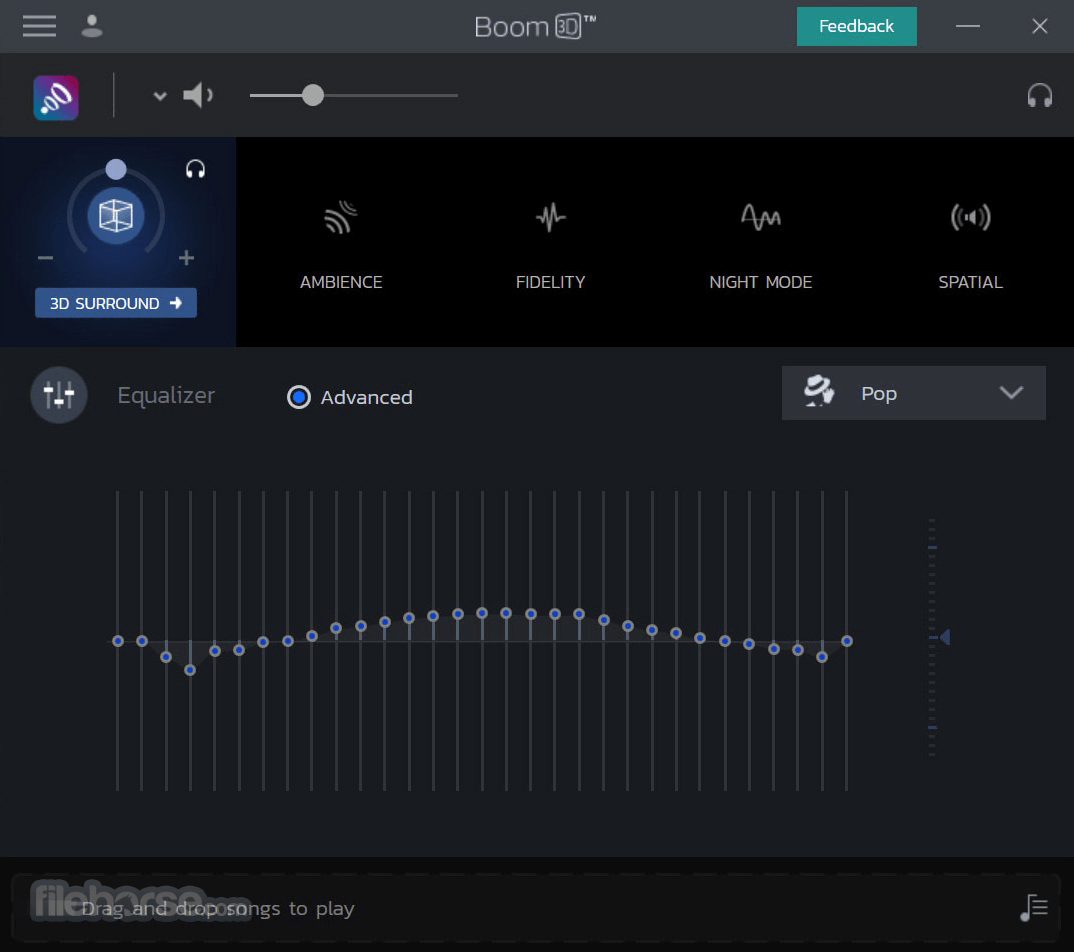Open the 3D SURROUND settings button
This screenshot has width=1074, height=952.
pos(116,303)
